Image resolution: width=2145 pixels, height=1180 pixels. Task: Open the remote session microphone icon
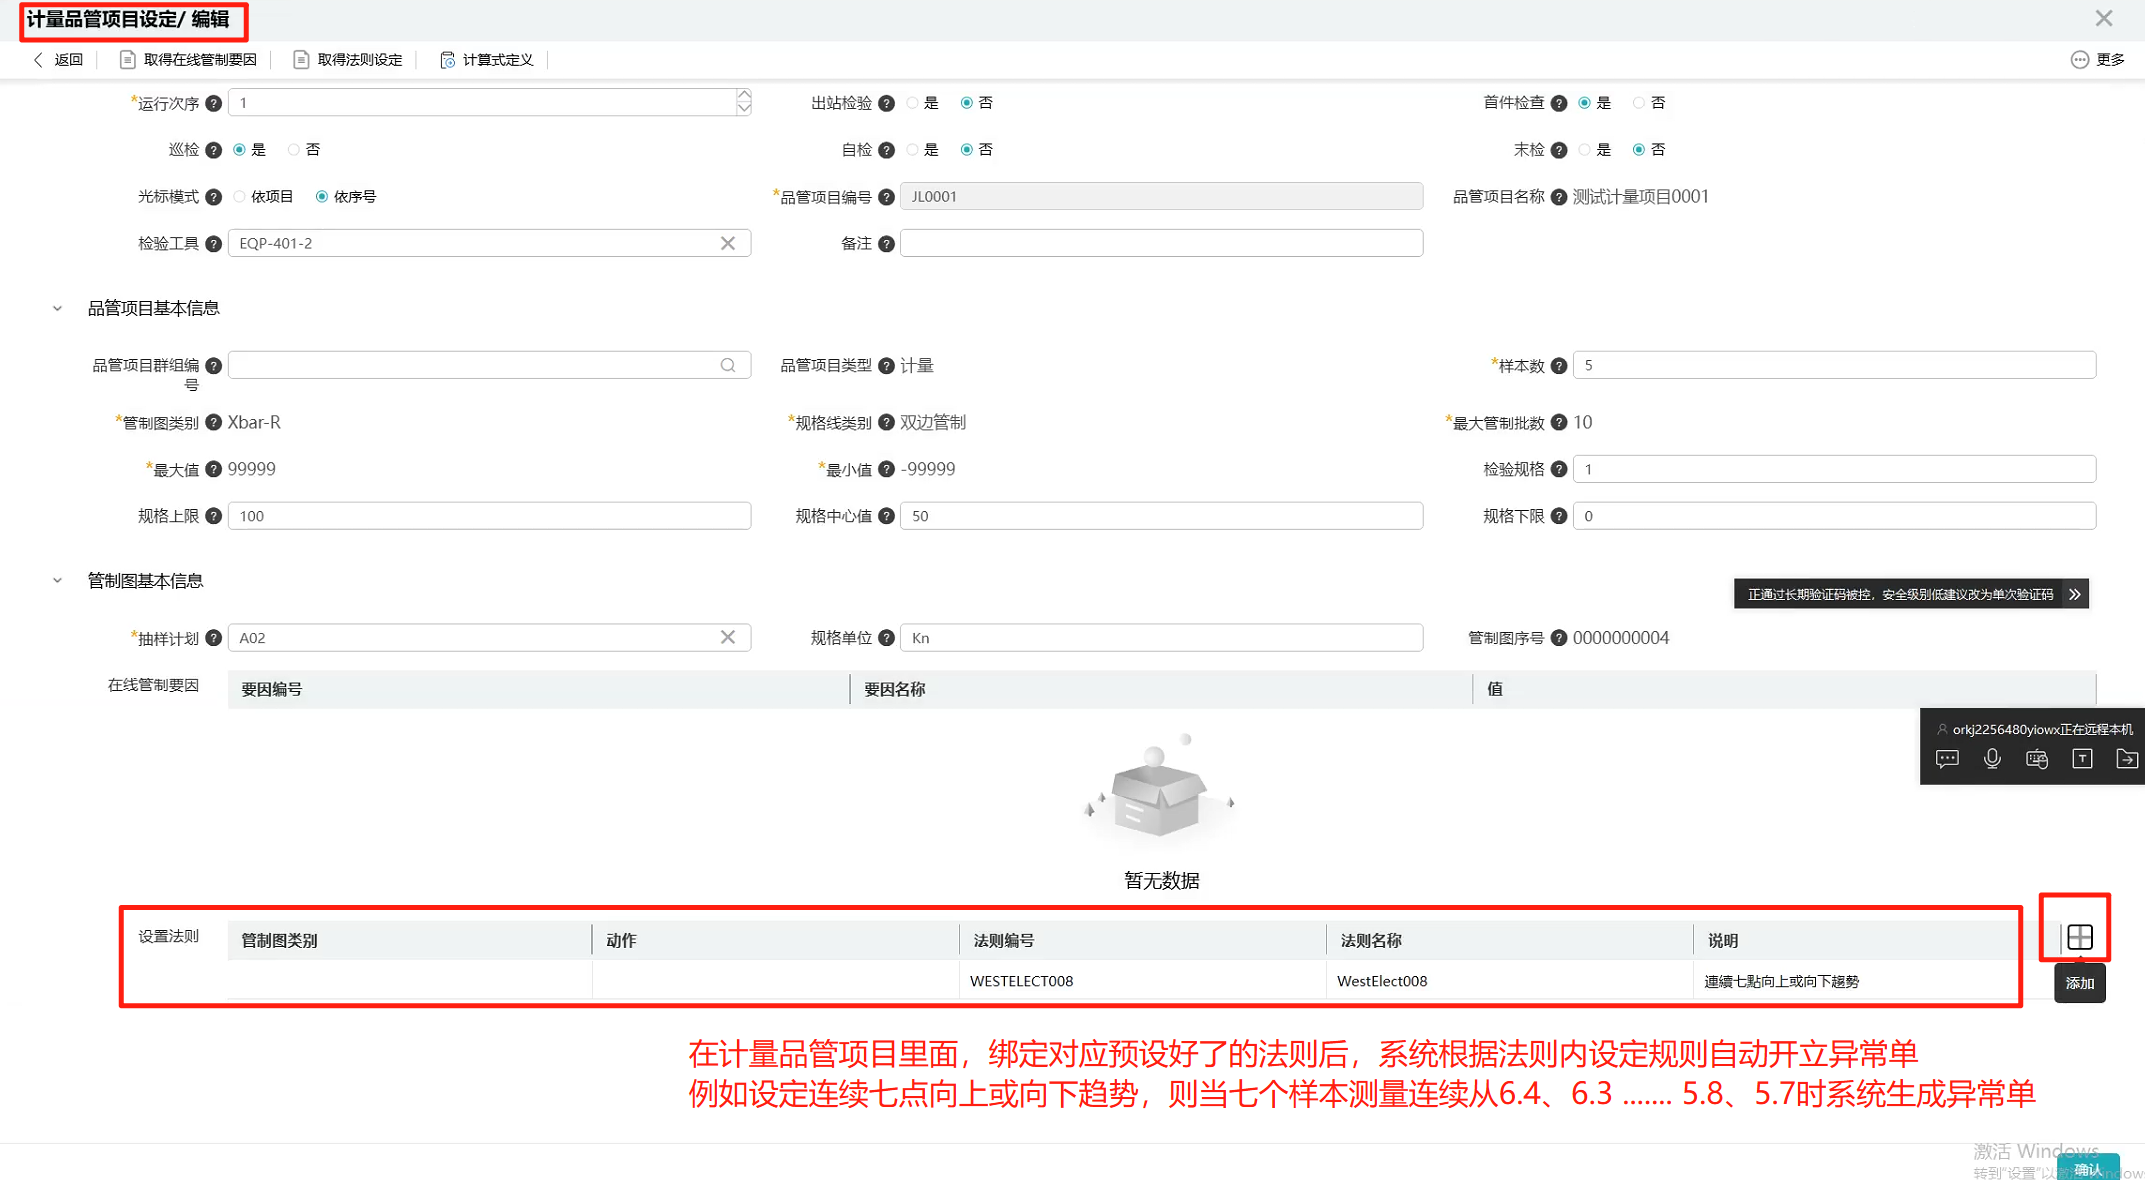tap(1992, 759)
